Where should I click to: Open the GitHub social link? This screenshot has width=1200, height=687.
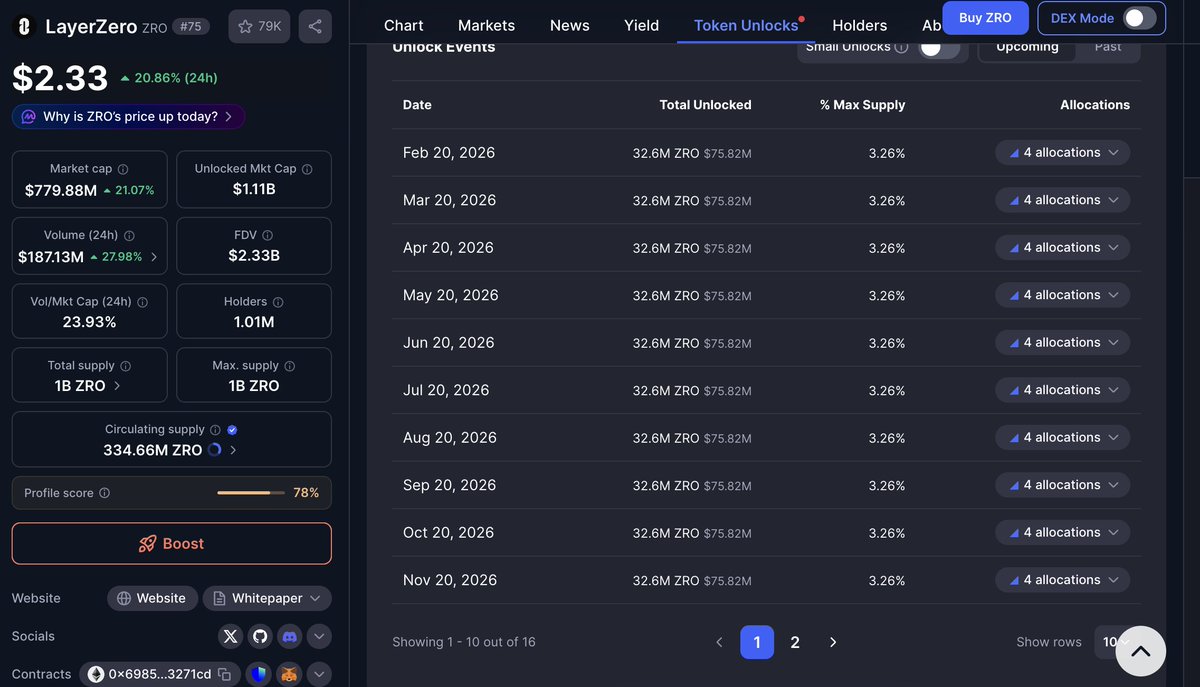pyautogui.click(x=260, y=636)
